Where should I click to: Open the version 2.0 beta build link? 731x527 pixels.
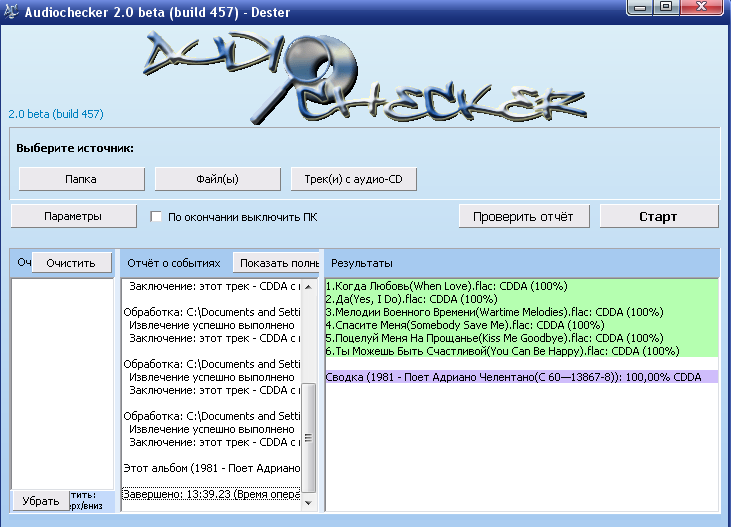[x=56, y=114]
